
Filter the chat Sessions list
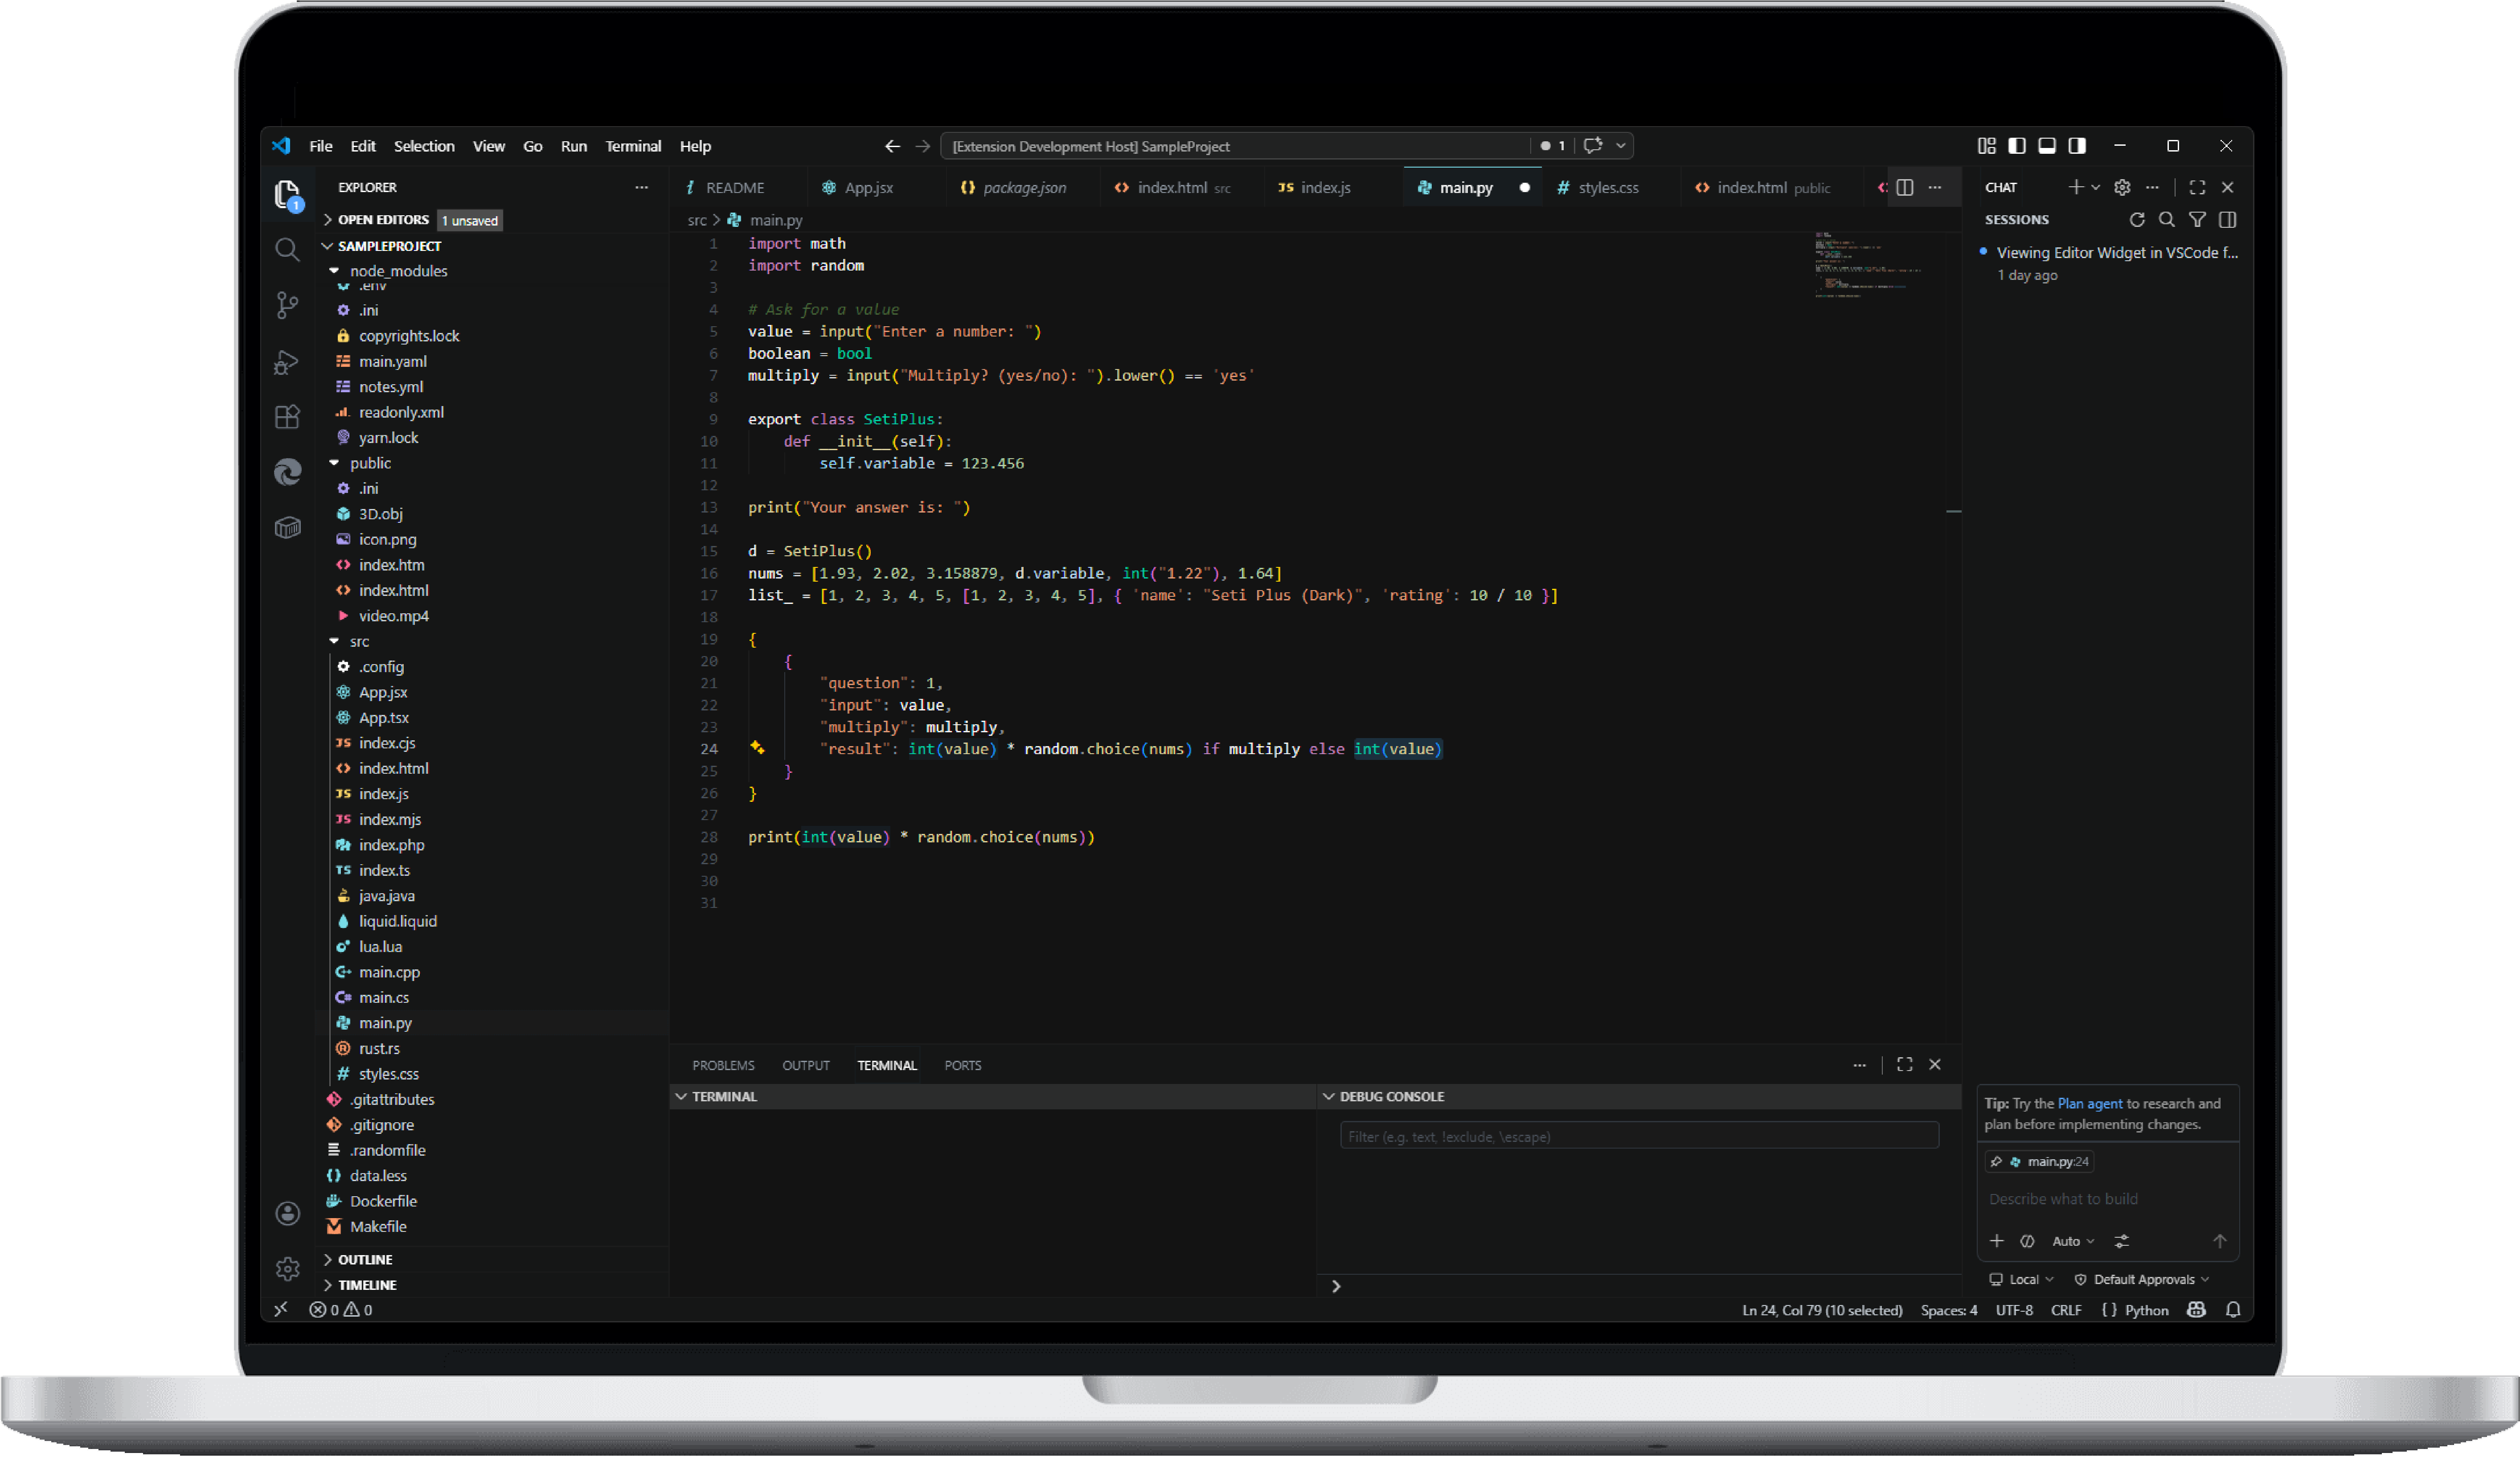pos(2197,219)
